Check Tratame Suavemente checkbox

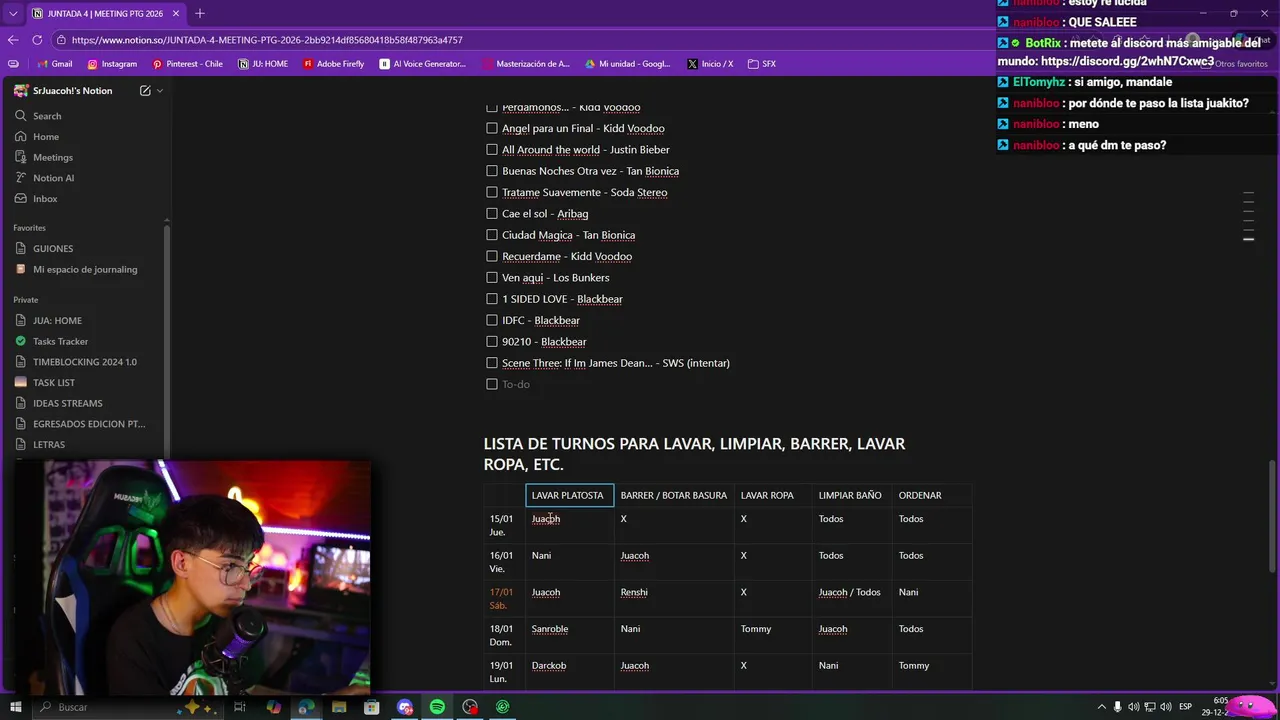[492, 192]
